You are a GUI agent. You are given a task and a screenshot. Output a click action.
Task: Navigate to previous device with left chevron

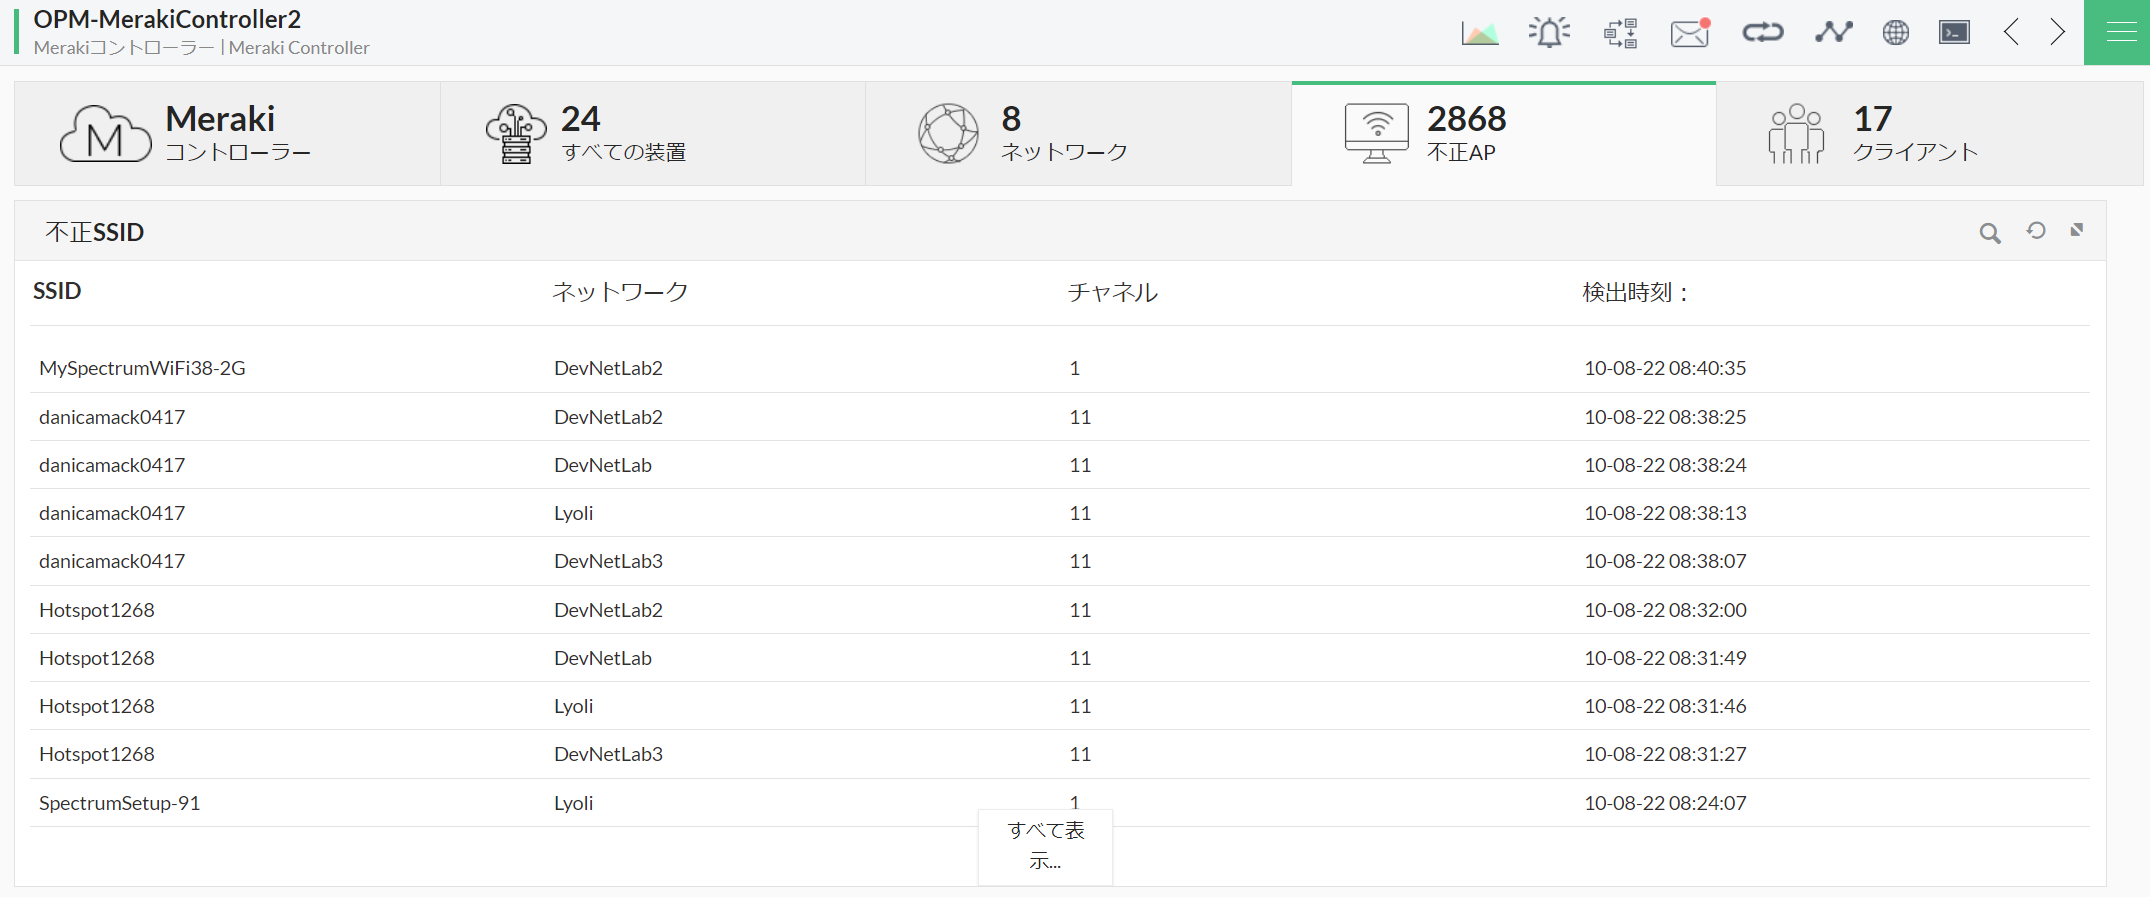(2011, 32)
